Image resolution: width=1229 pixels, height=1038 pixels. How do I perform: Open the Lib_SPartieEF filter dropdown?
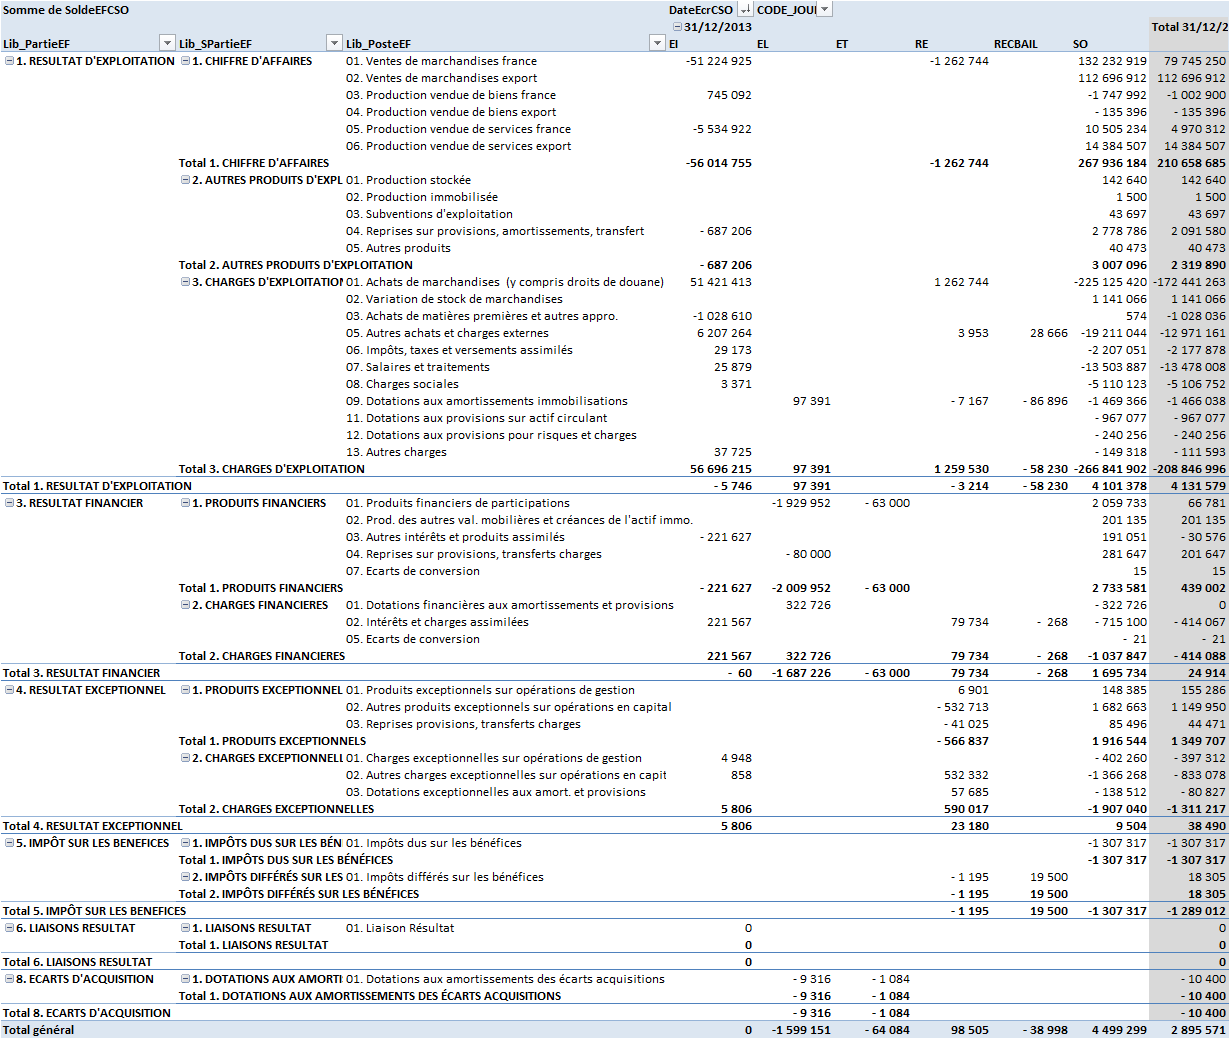334,43
